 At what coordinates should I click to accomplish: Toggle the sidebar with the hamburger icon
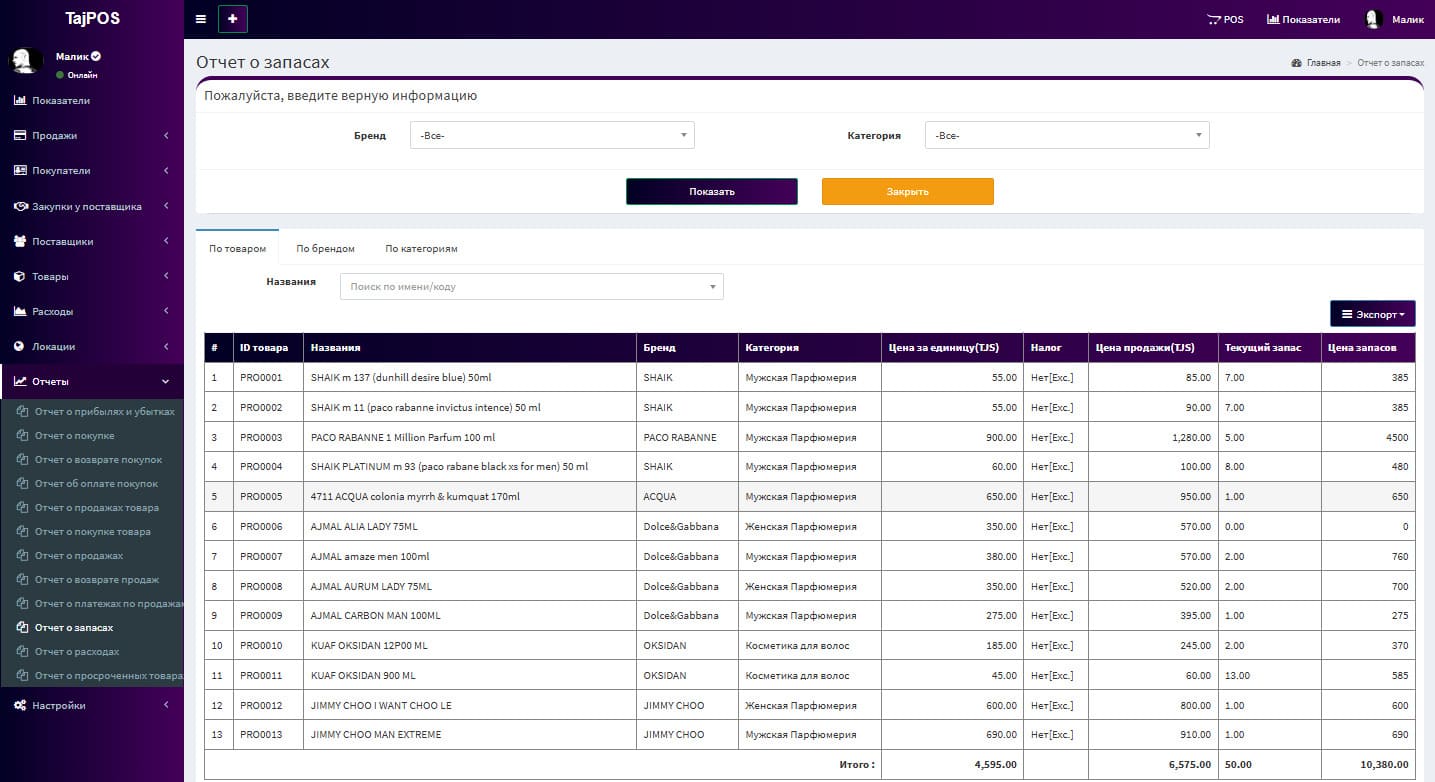(x=201, y=19)
